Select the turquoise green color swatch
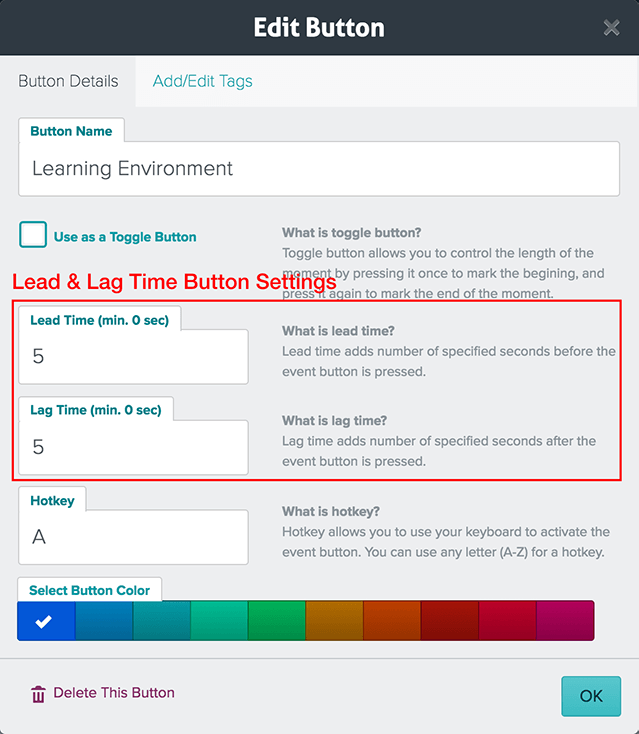639x734 pixels. coord(219,621)
